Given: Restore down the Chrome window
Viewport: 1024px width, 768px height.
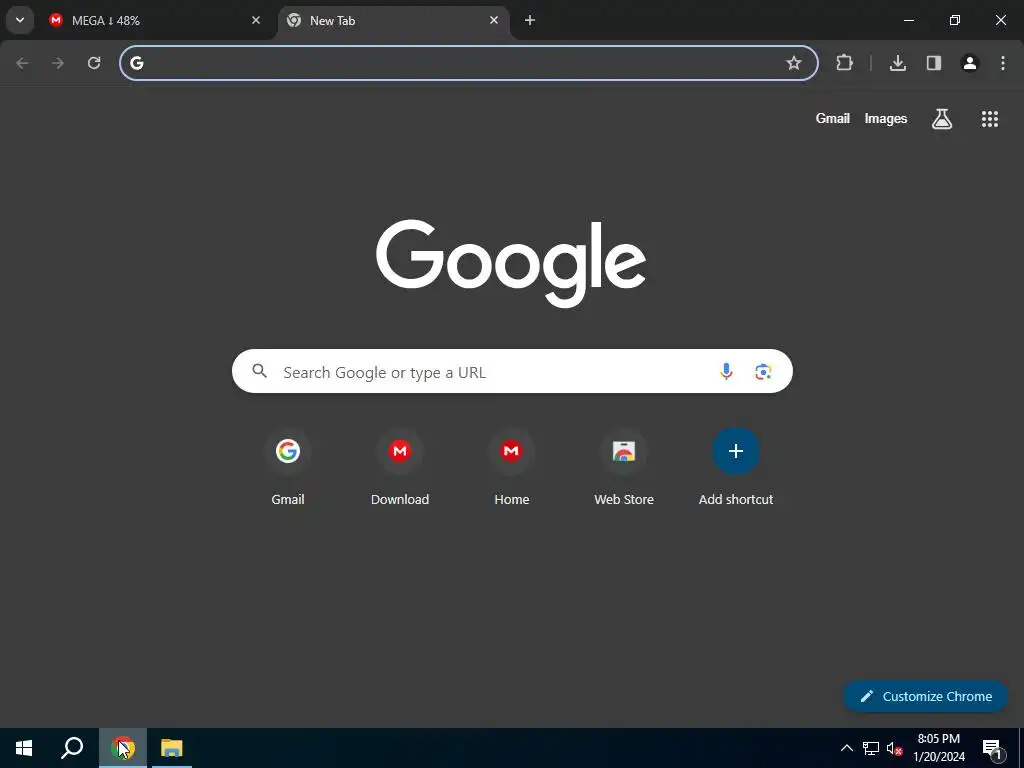Looking at the screenshot, I should 955,20.
